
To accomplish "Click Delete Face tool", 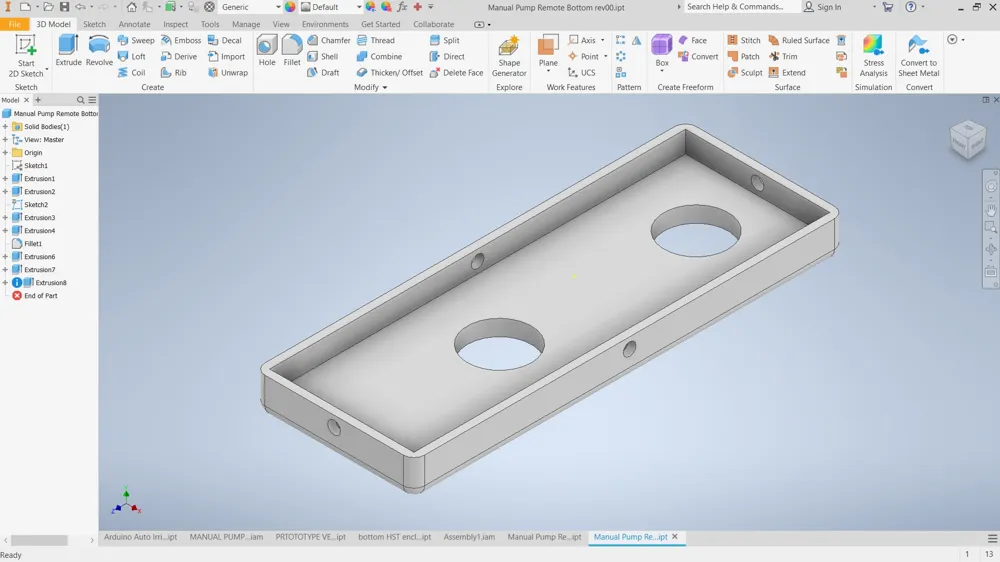I will coord(456,73).
